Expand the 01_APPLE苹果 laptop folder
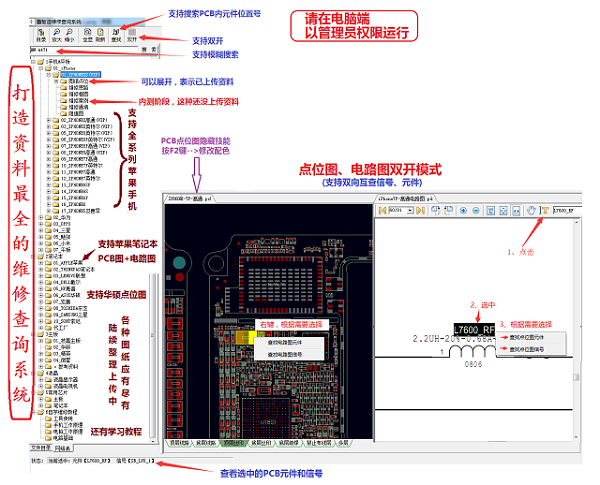Screen dimensions: 600x485 [41, 263]
